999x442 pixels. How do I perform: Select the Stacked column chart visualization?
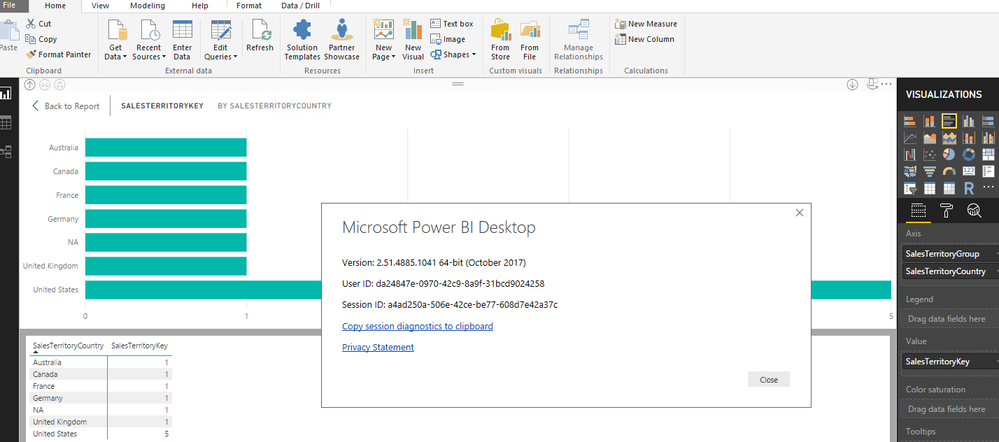pyautogui.click(x=930, y=121)
